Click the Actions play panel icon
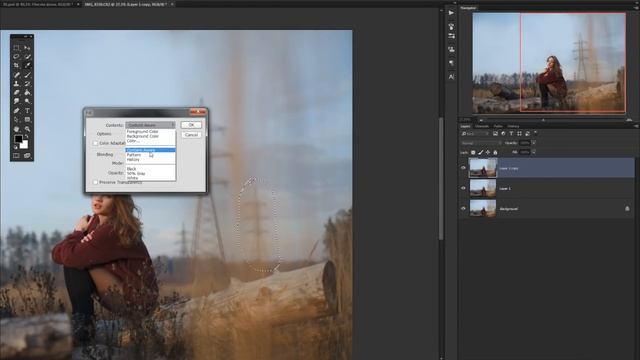This screenshot has width=640, height=360. pos(451,13)
